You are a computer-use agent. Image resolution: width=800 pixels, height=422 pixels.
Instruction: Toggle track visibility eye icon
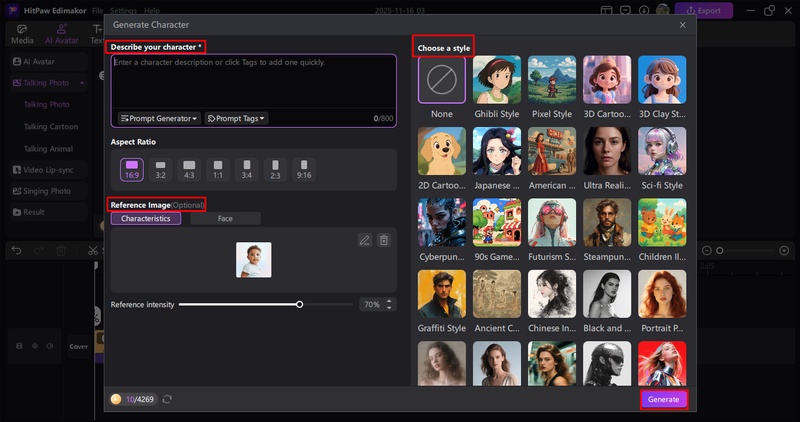pyautogui.click(x=35, y=346)
